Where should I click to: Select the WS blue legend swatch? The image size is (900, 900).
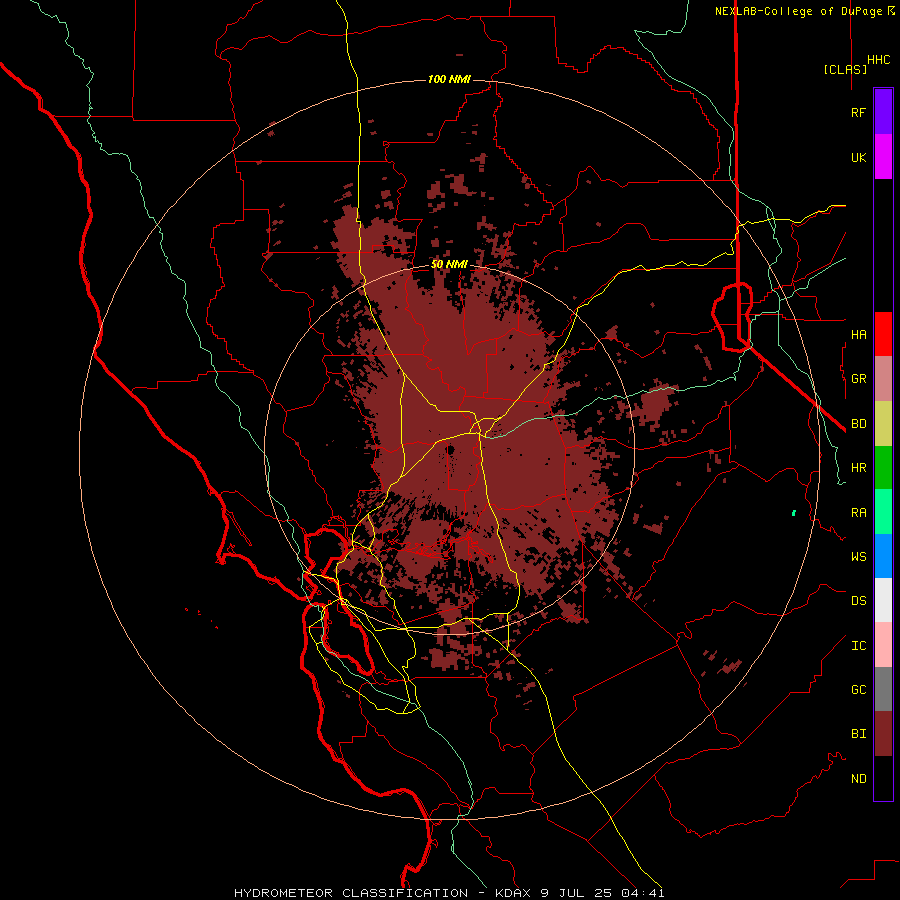tap(883, 556)
